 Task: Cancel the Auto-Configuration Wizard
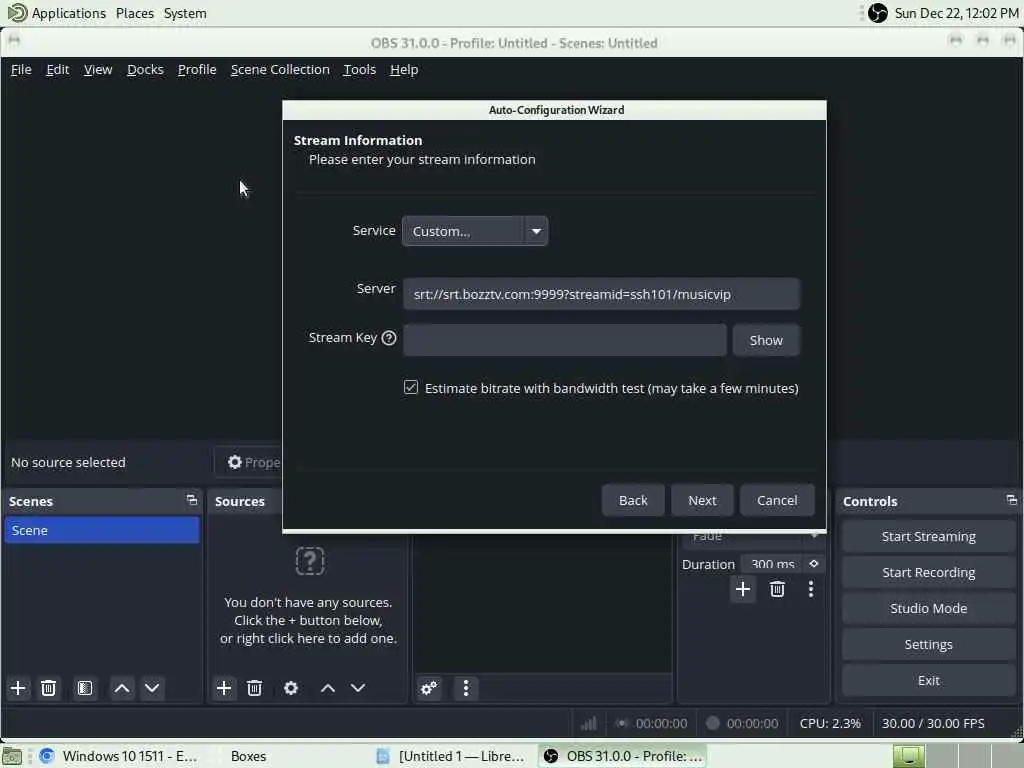[x=777, y=500]
